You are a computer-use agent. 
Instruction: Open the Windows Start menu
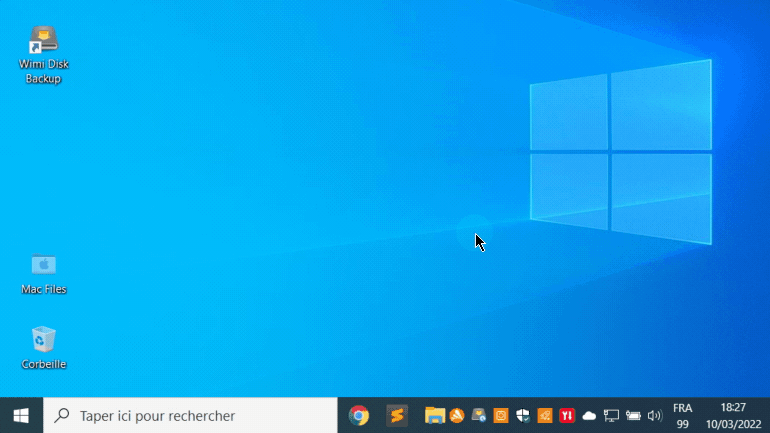point(21,416)
